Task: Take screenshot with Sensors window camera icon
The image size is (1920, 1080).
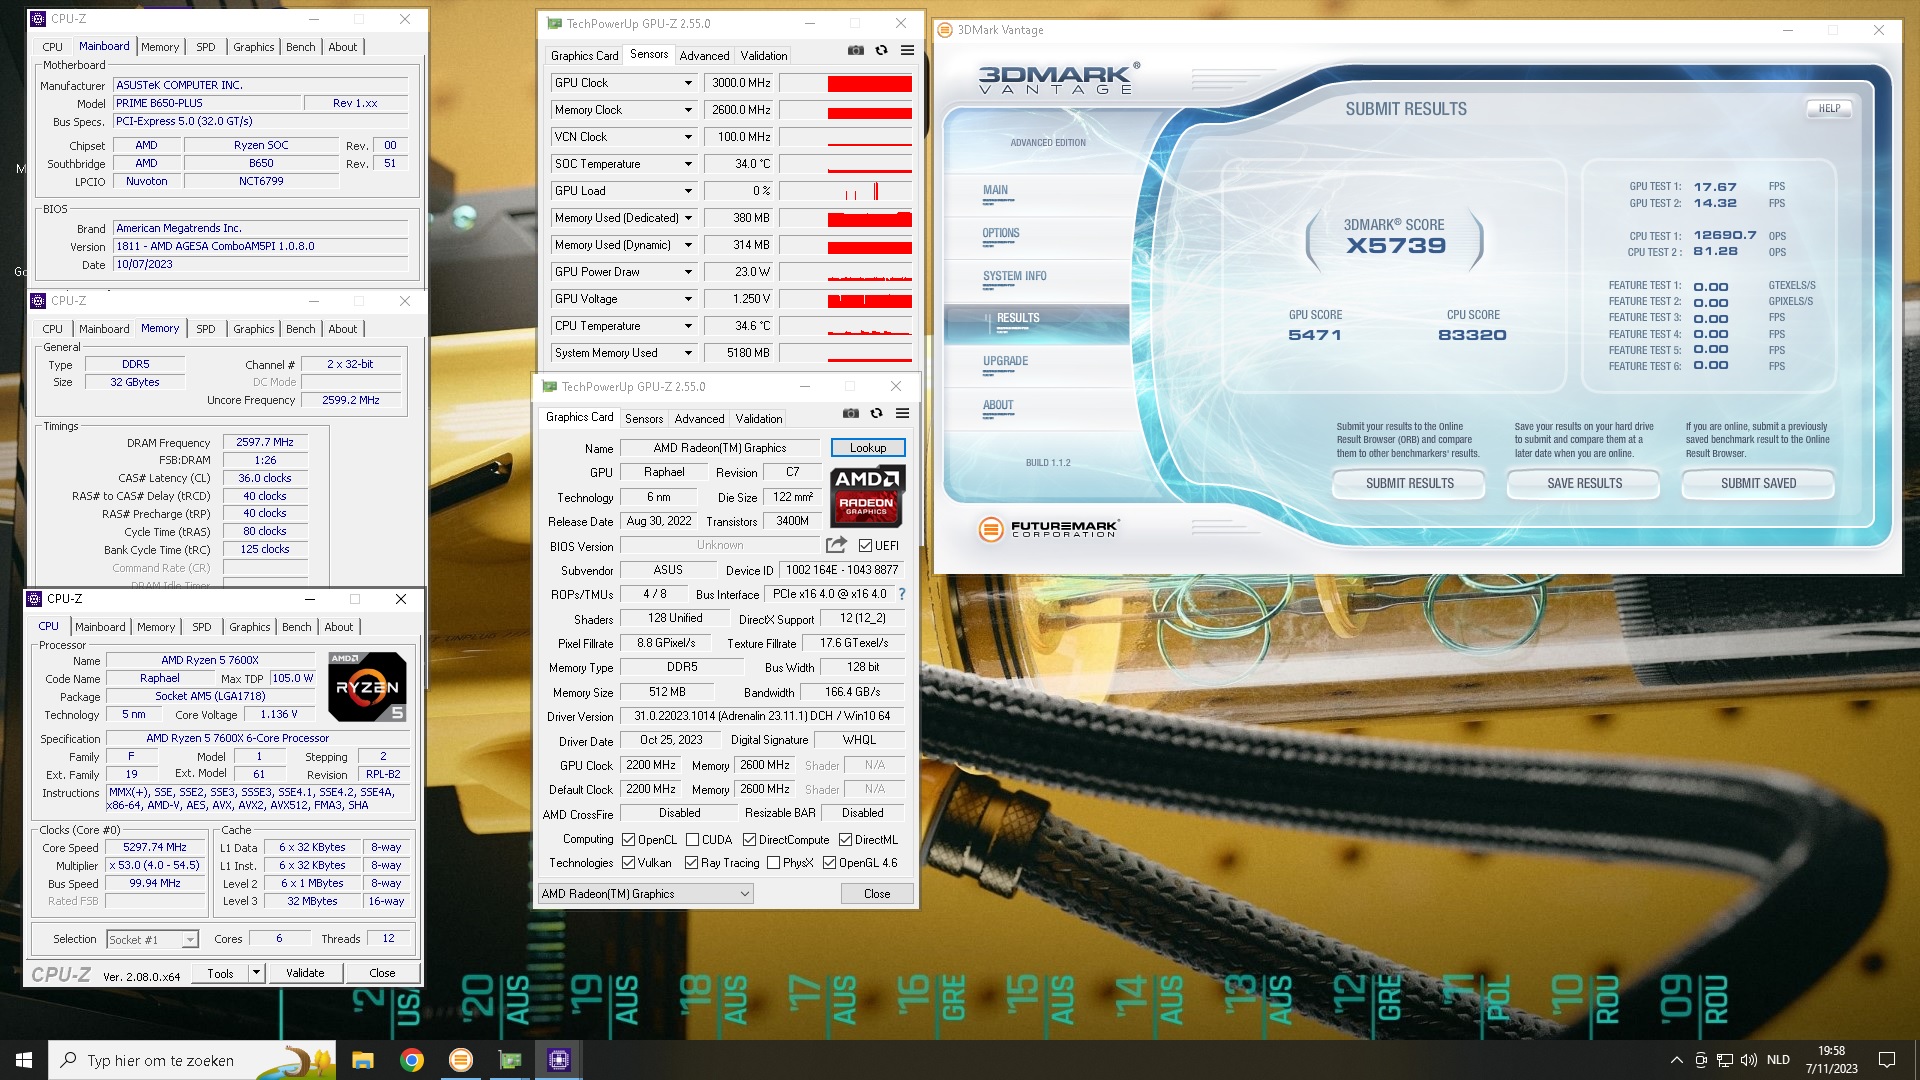Action: click(x=856, y=50)
